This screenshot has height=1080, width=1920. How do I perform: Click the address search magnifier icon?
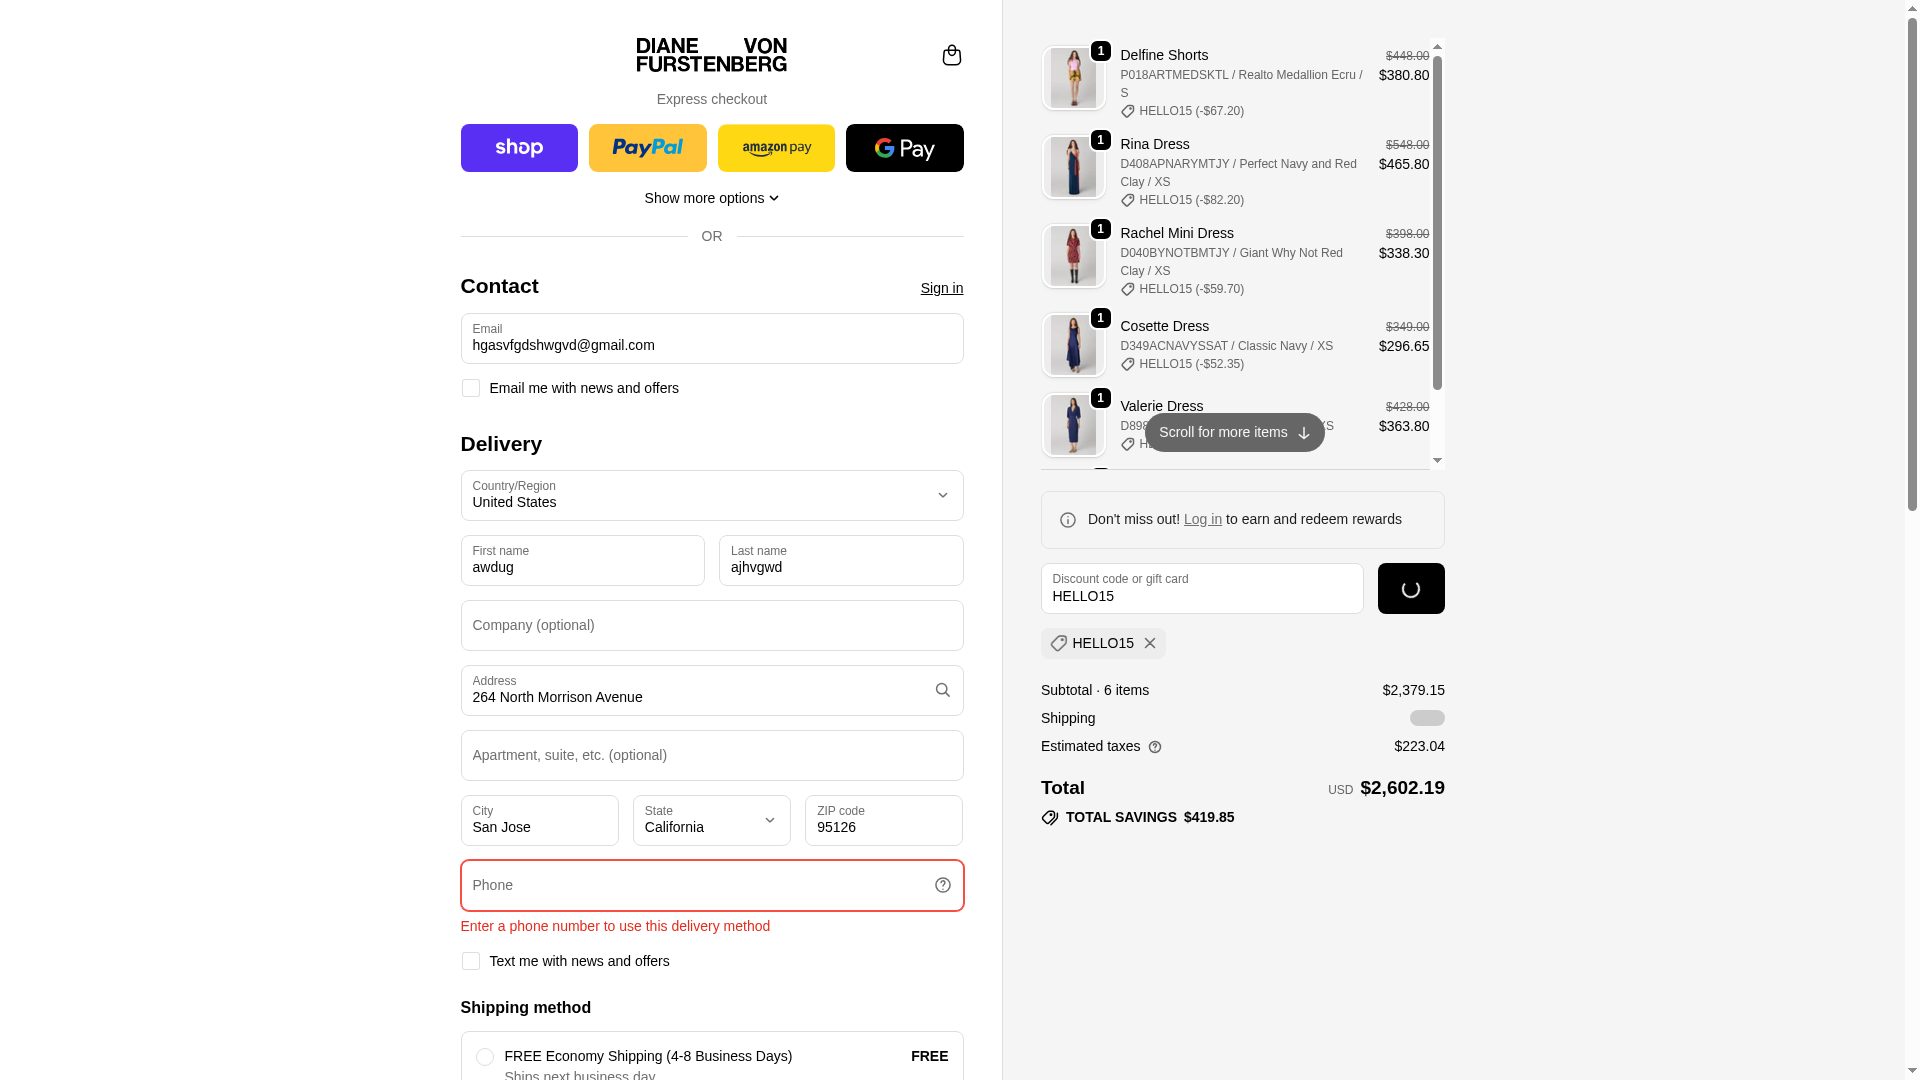942,690
